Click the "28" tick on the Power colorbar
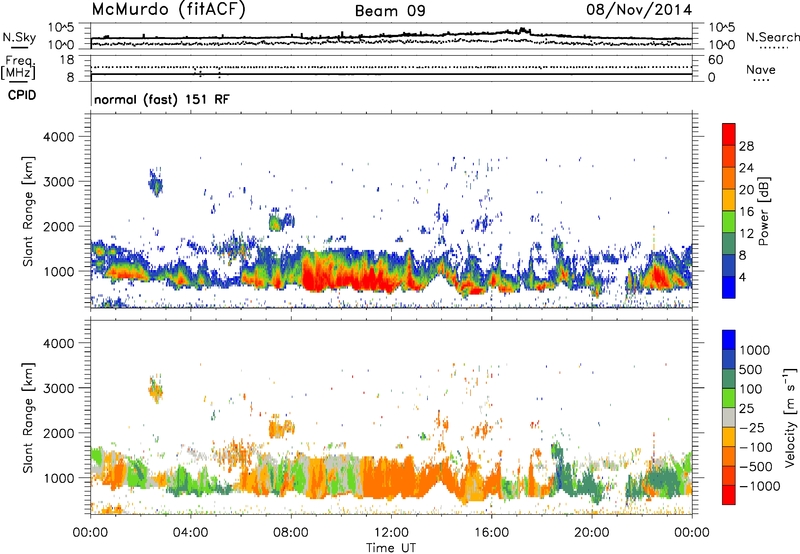Viewport: 800px width, 554px height. 746,146
